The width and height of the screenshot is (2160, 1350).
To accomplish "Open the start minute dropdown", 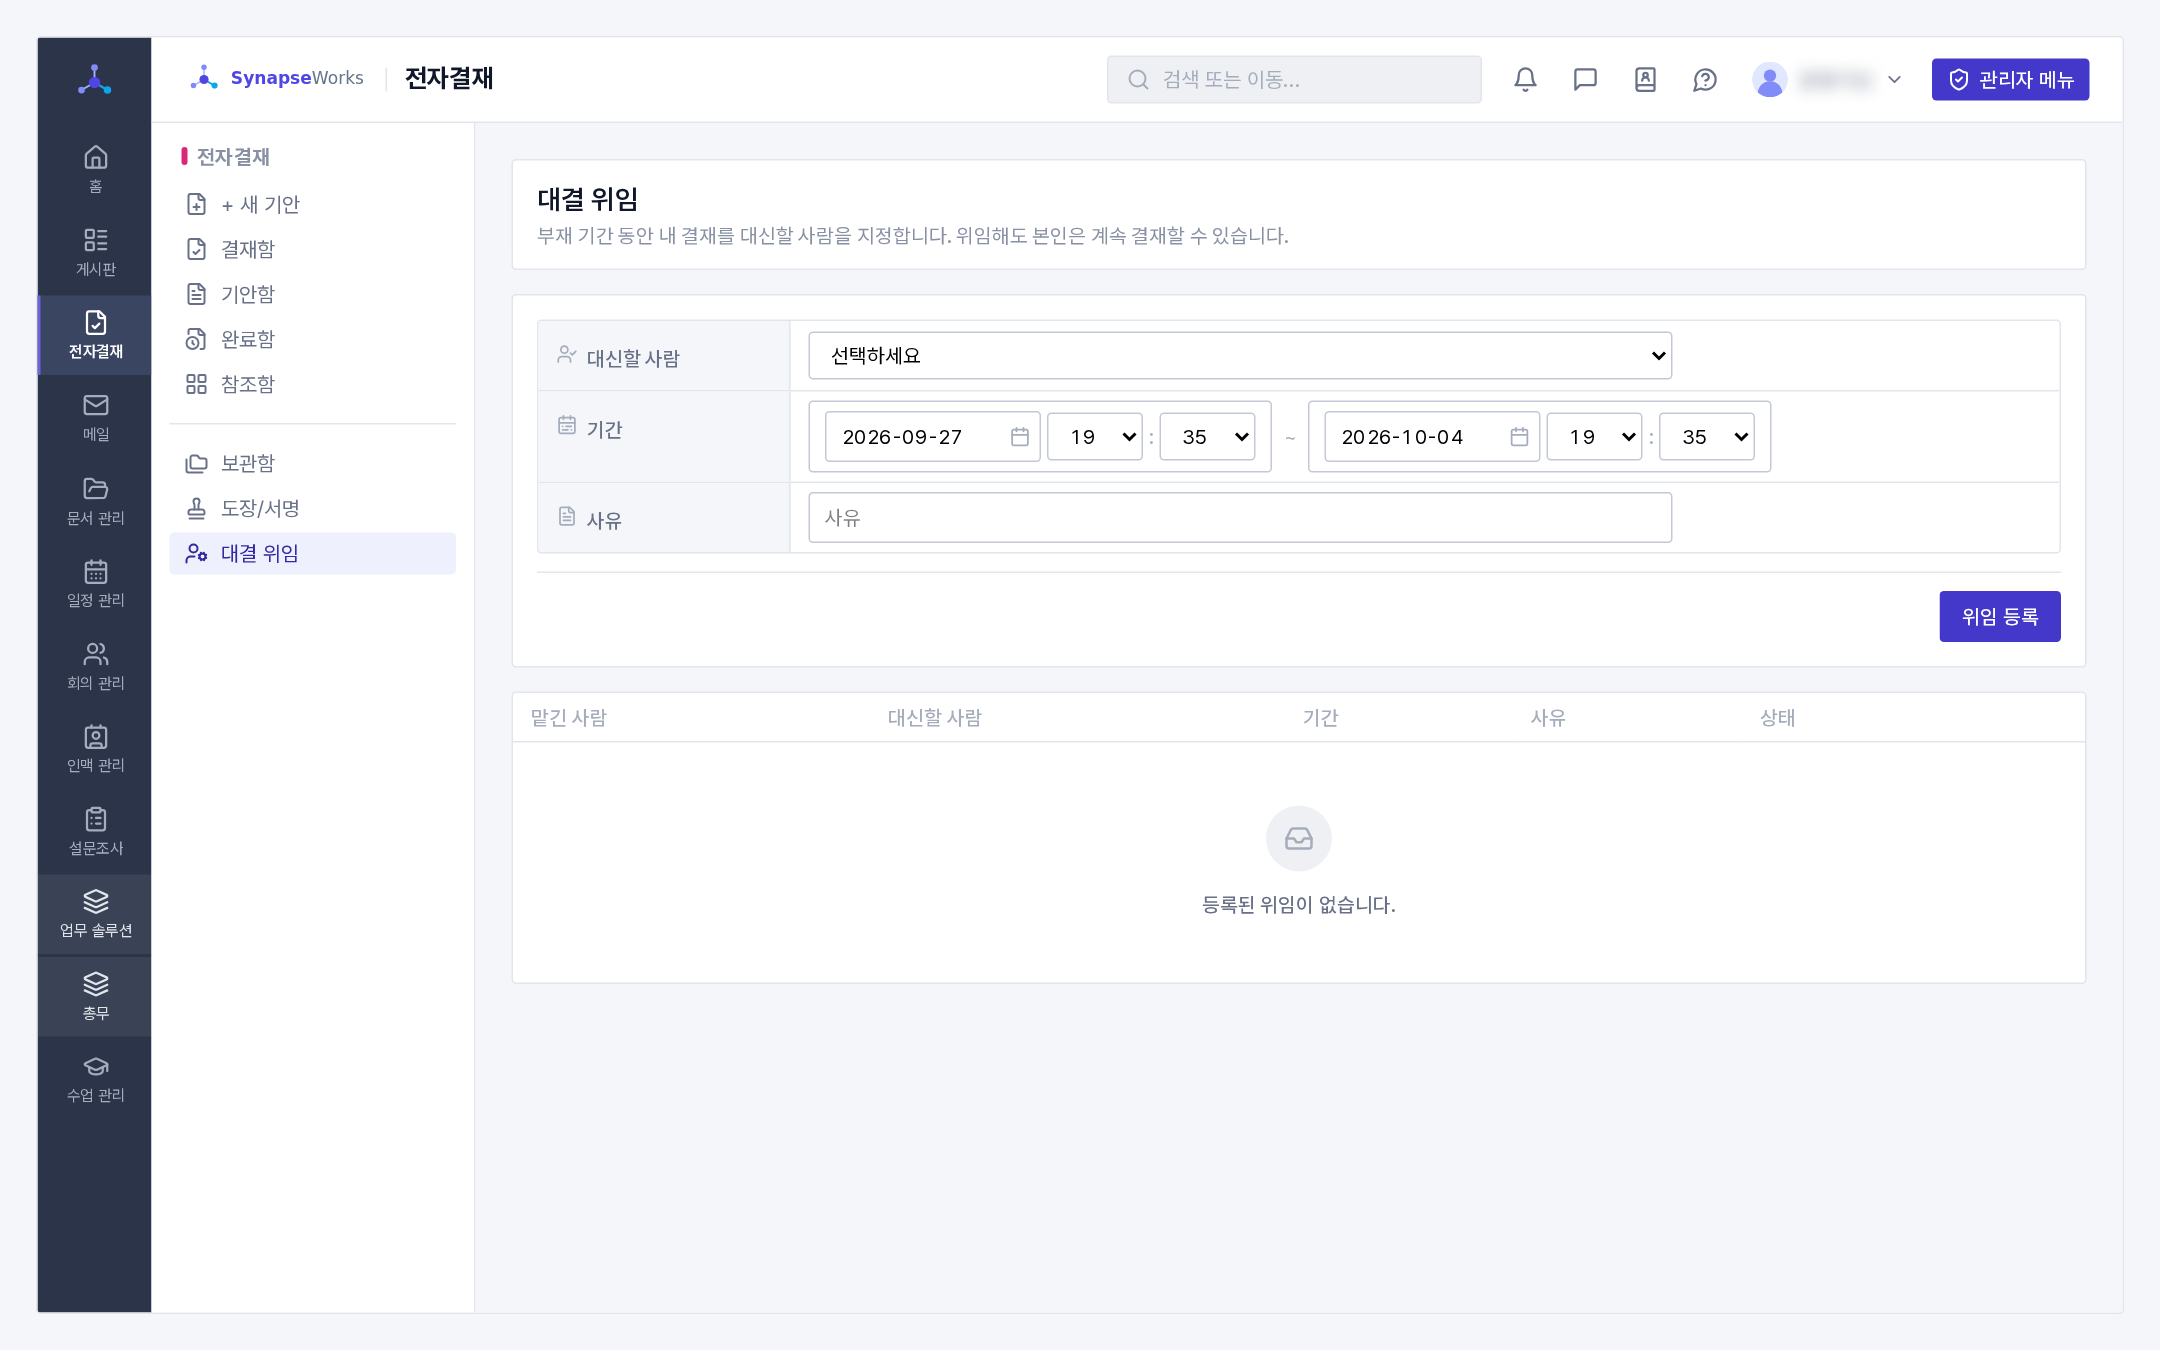I will pos(1207,437).
